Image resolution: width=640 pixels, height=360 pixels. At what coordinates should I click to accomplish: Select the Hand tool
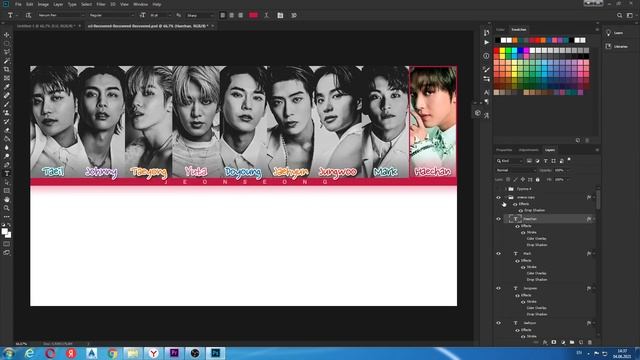(x=7, y=200)
